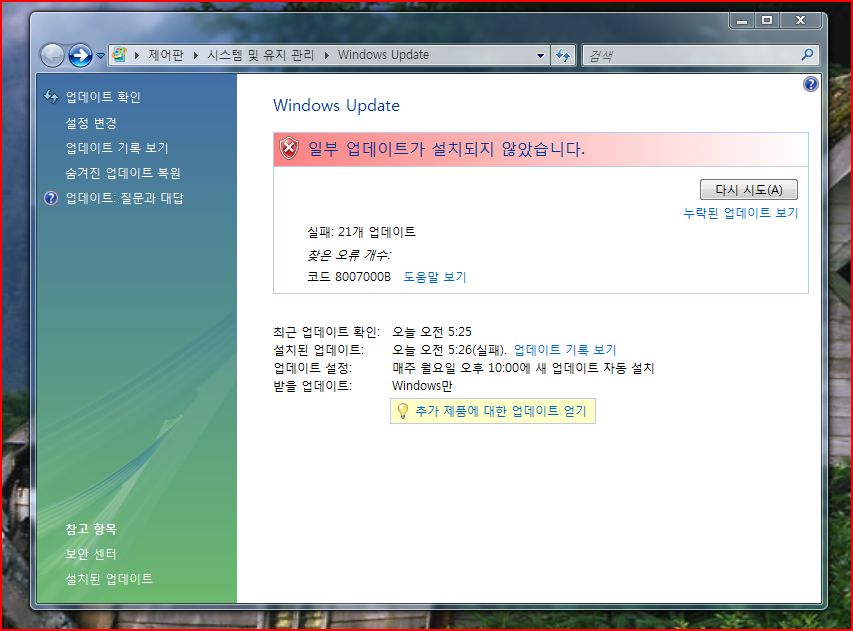Open 설치된 업데이트 at sidebar bottom
Screen dimensions: 853x631
click(x=109, y=579)
